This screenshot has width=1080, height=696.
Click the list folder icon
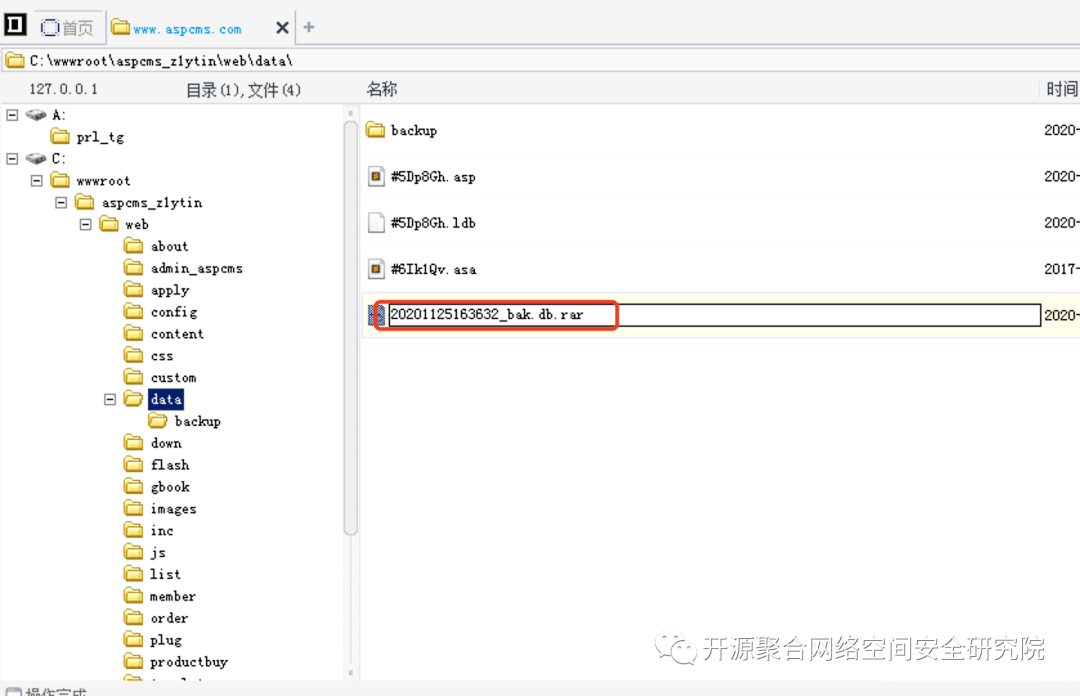click(x=134, y=574)
